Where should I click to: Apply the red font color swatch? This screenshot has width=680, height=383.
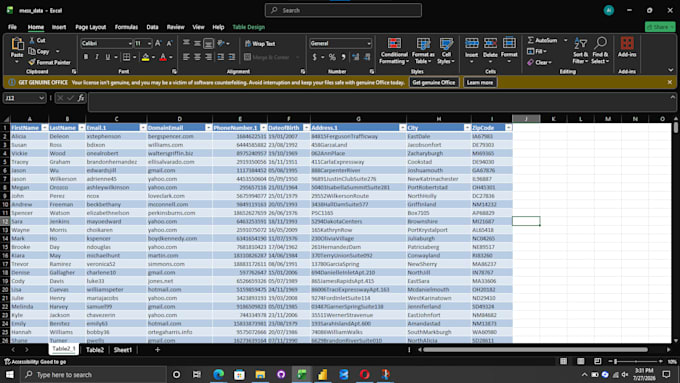coord(163,57)
